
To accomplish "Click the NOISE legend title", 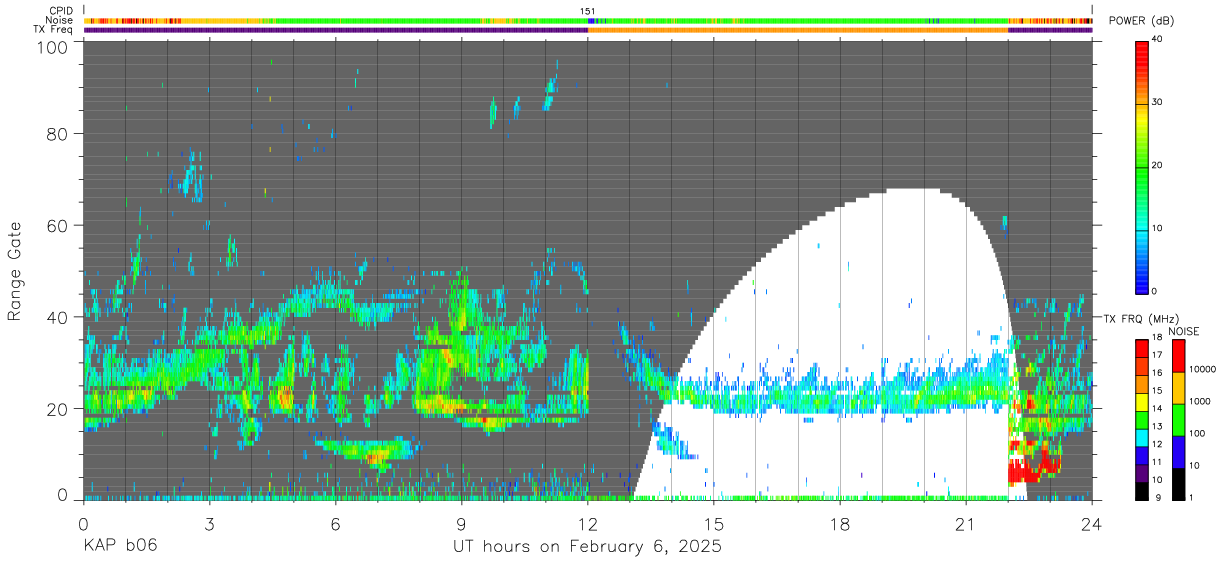I will (x=1183, y=331).
